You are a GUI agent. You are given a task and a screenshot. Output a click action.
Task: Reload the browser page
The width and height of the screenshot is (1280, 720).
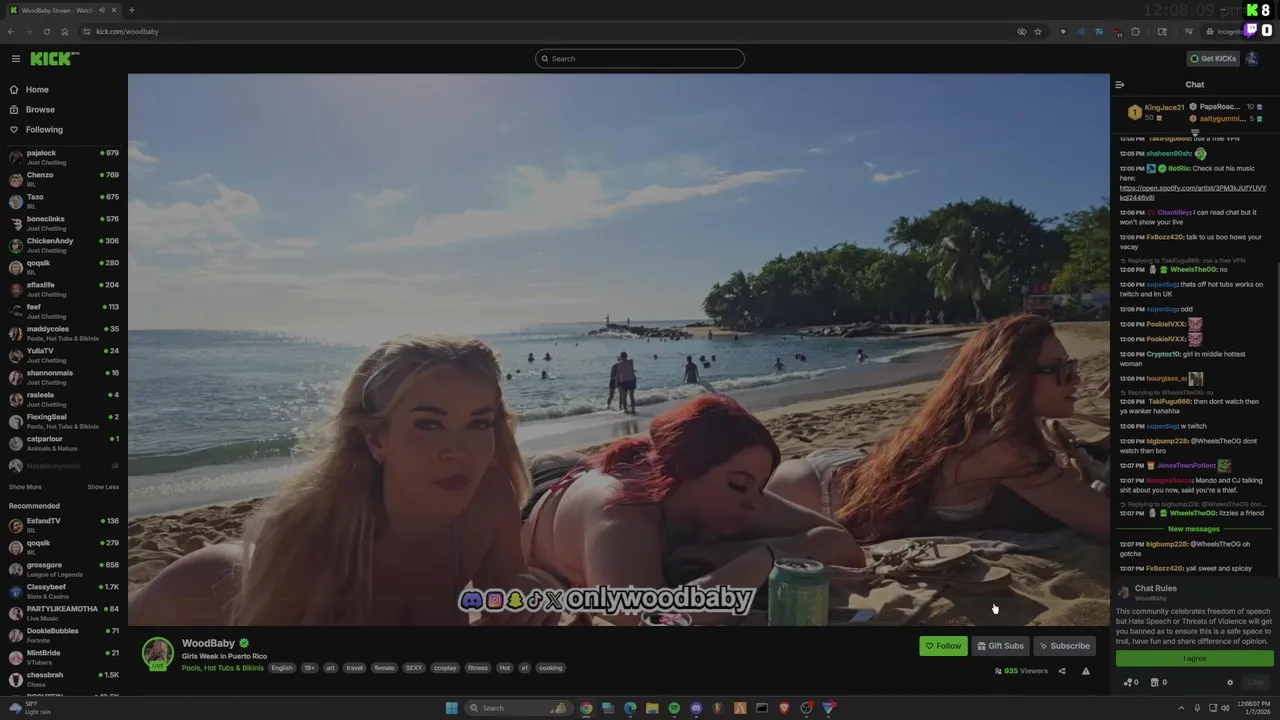coord(46,32)
